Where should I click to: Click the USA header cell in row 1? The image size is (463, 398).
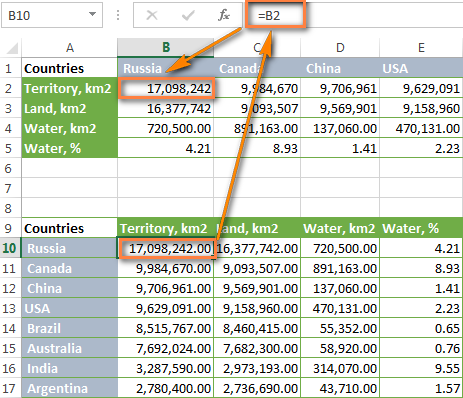tap(421, 68)
